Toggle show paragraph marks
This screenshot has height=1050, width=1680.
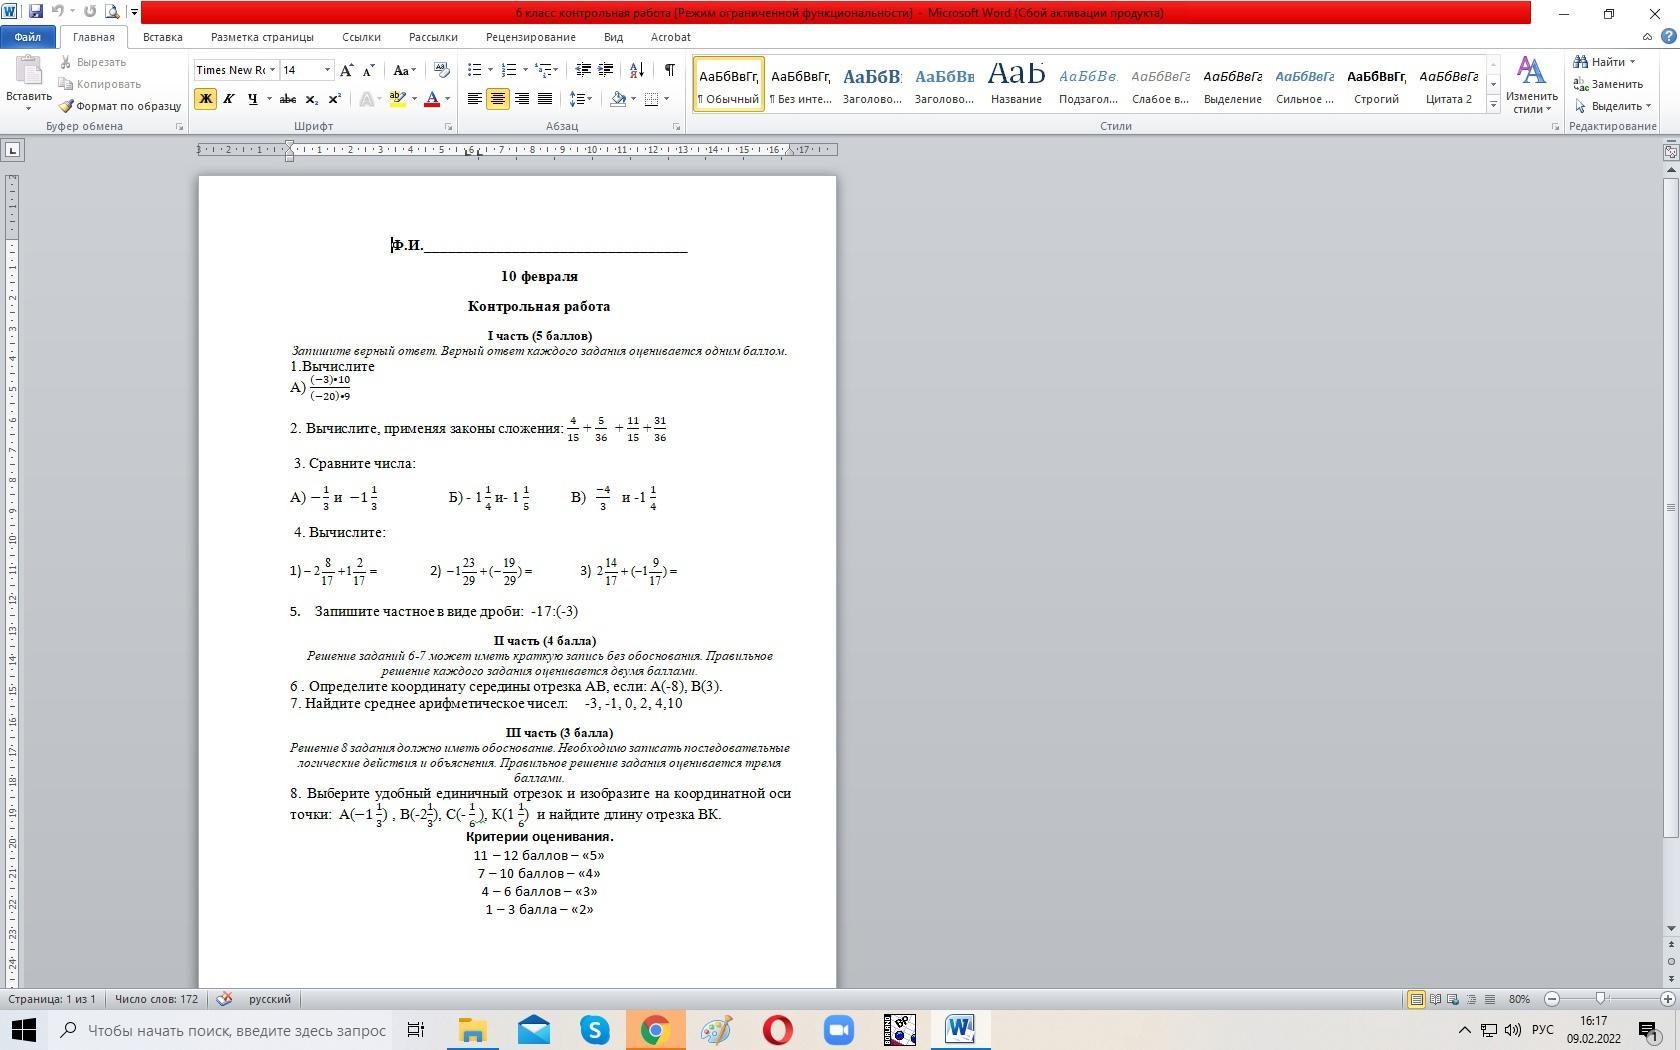coord(669,70)
